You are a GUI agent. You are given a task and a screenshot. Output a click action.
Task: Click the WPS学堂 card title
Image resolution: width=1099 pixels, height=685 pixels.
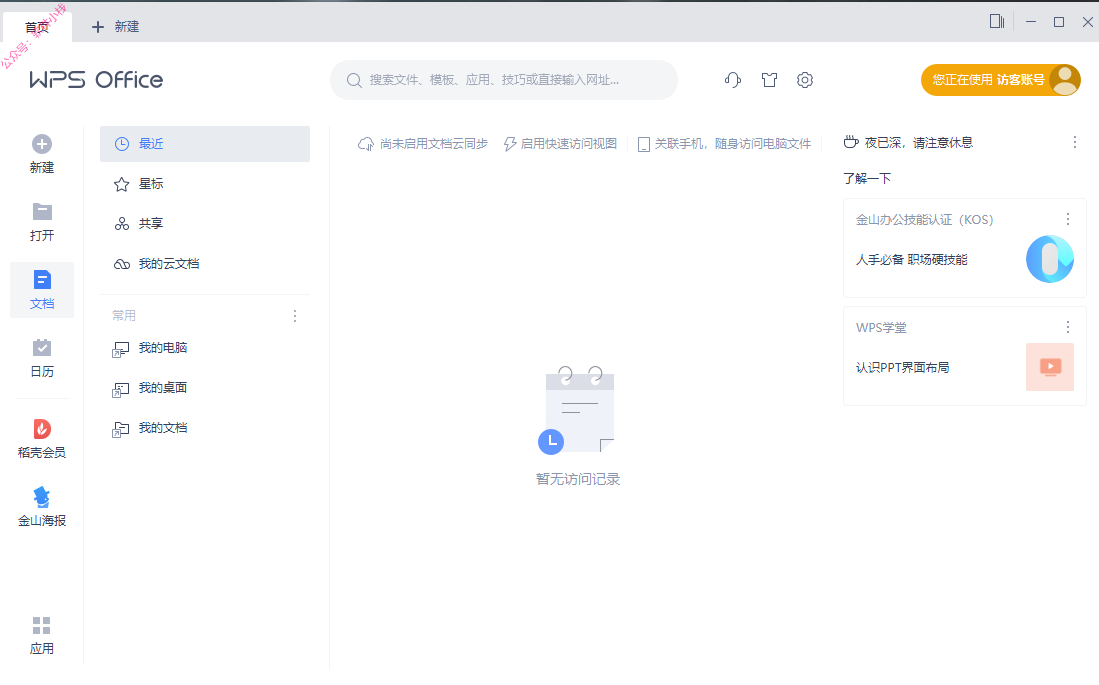(x=881, y=328)
